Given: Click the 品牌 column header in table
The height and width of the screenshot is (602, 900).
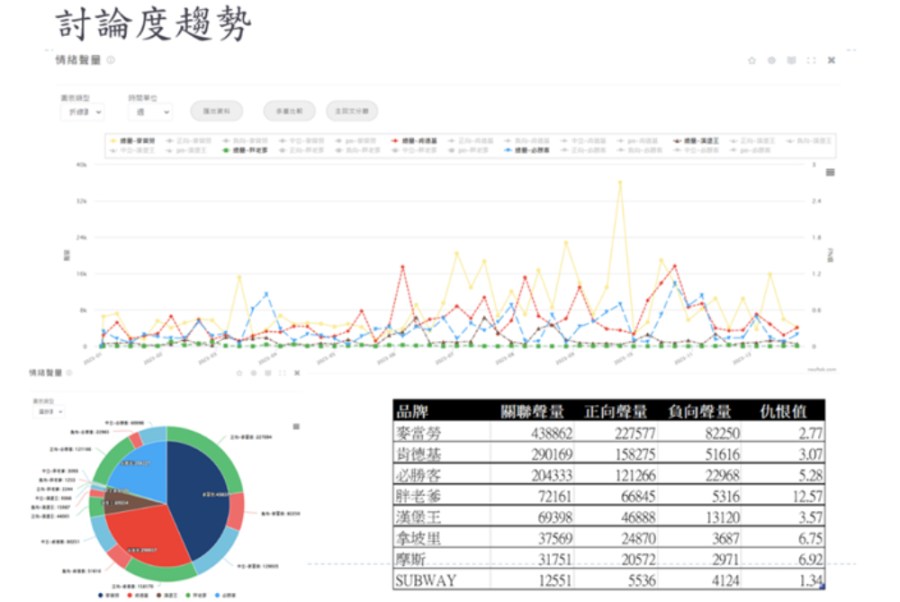Looking at the screenshot, I should click(412, 411).
